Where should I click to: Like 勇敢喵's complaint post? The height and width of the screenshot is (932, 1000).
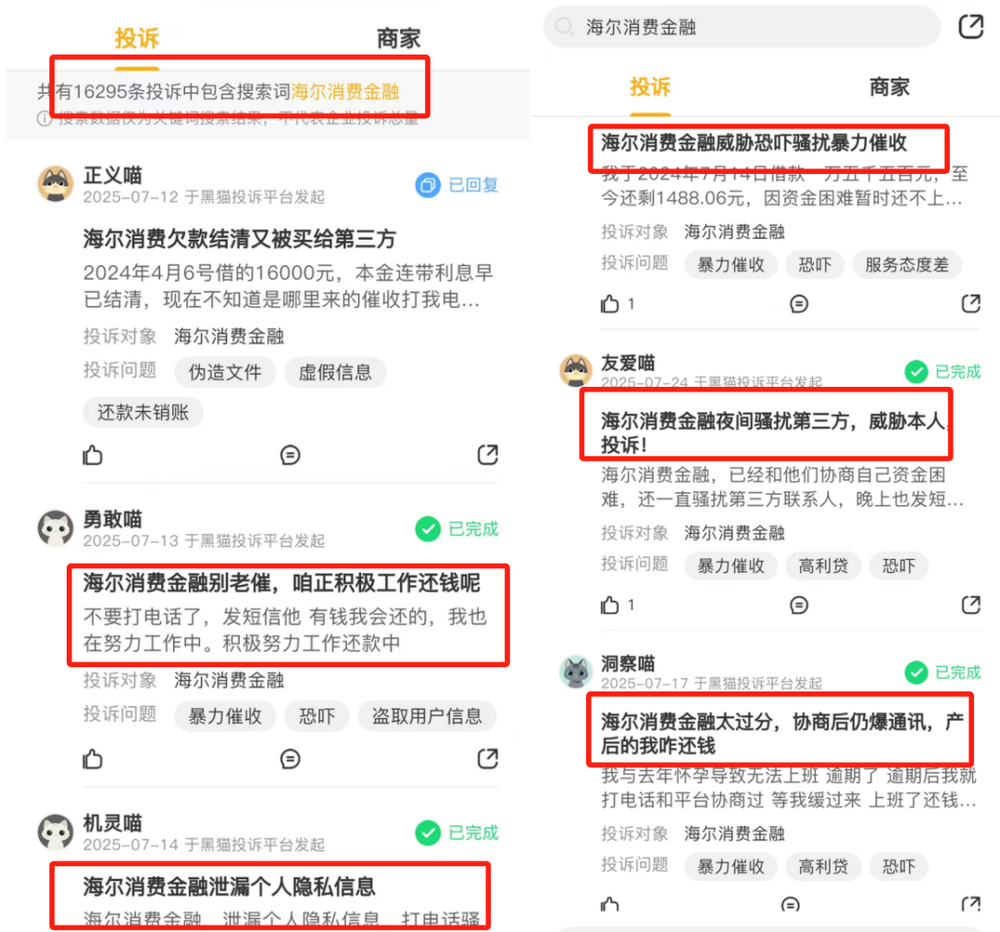92,758
